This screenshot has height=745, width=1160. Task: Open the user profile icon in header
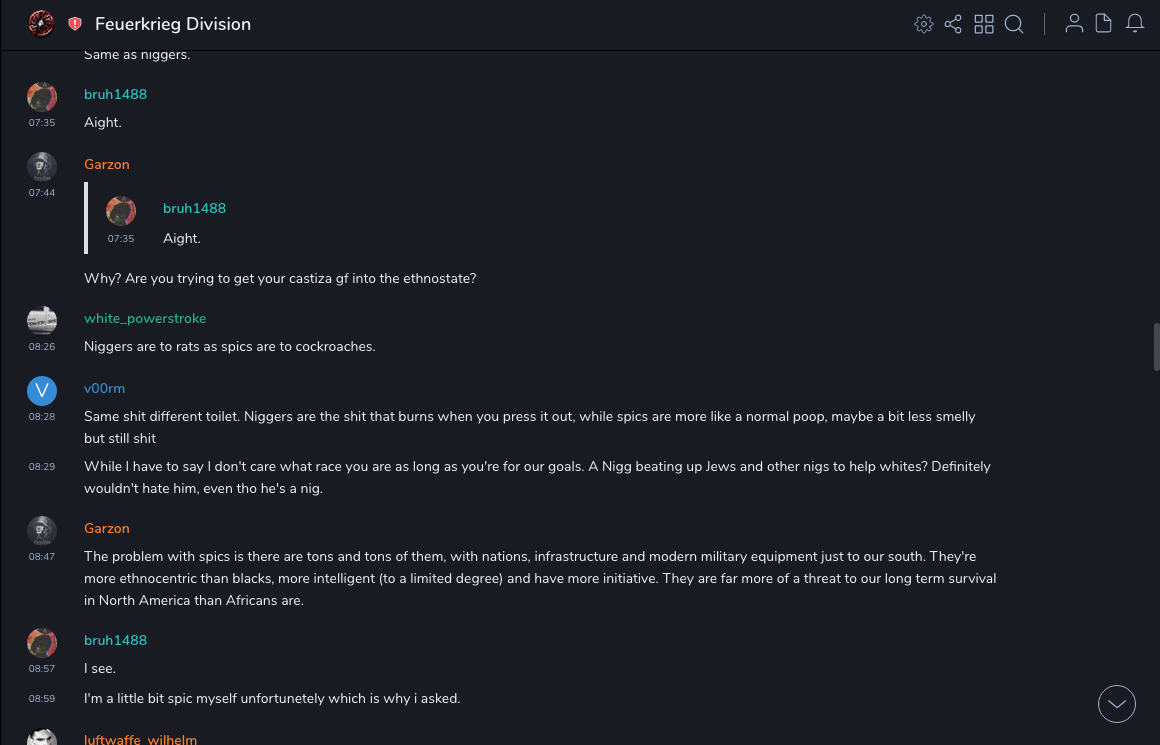click(x=1074, y=23)
